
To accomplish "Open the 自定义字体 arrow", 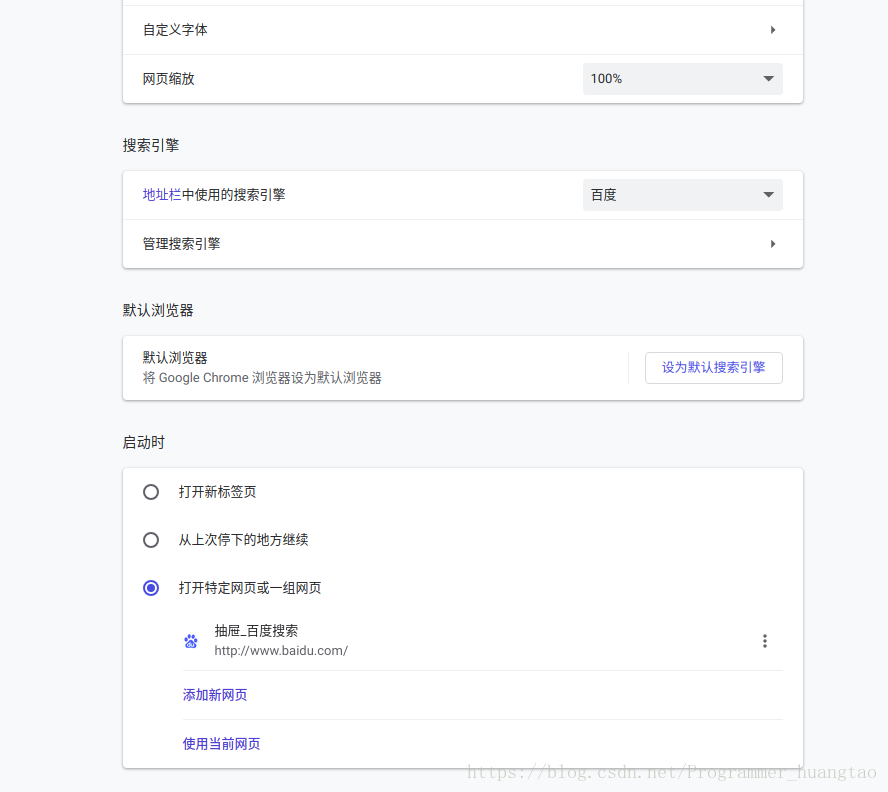I will pos(772,30).
